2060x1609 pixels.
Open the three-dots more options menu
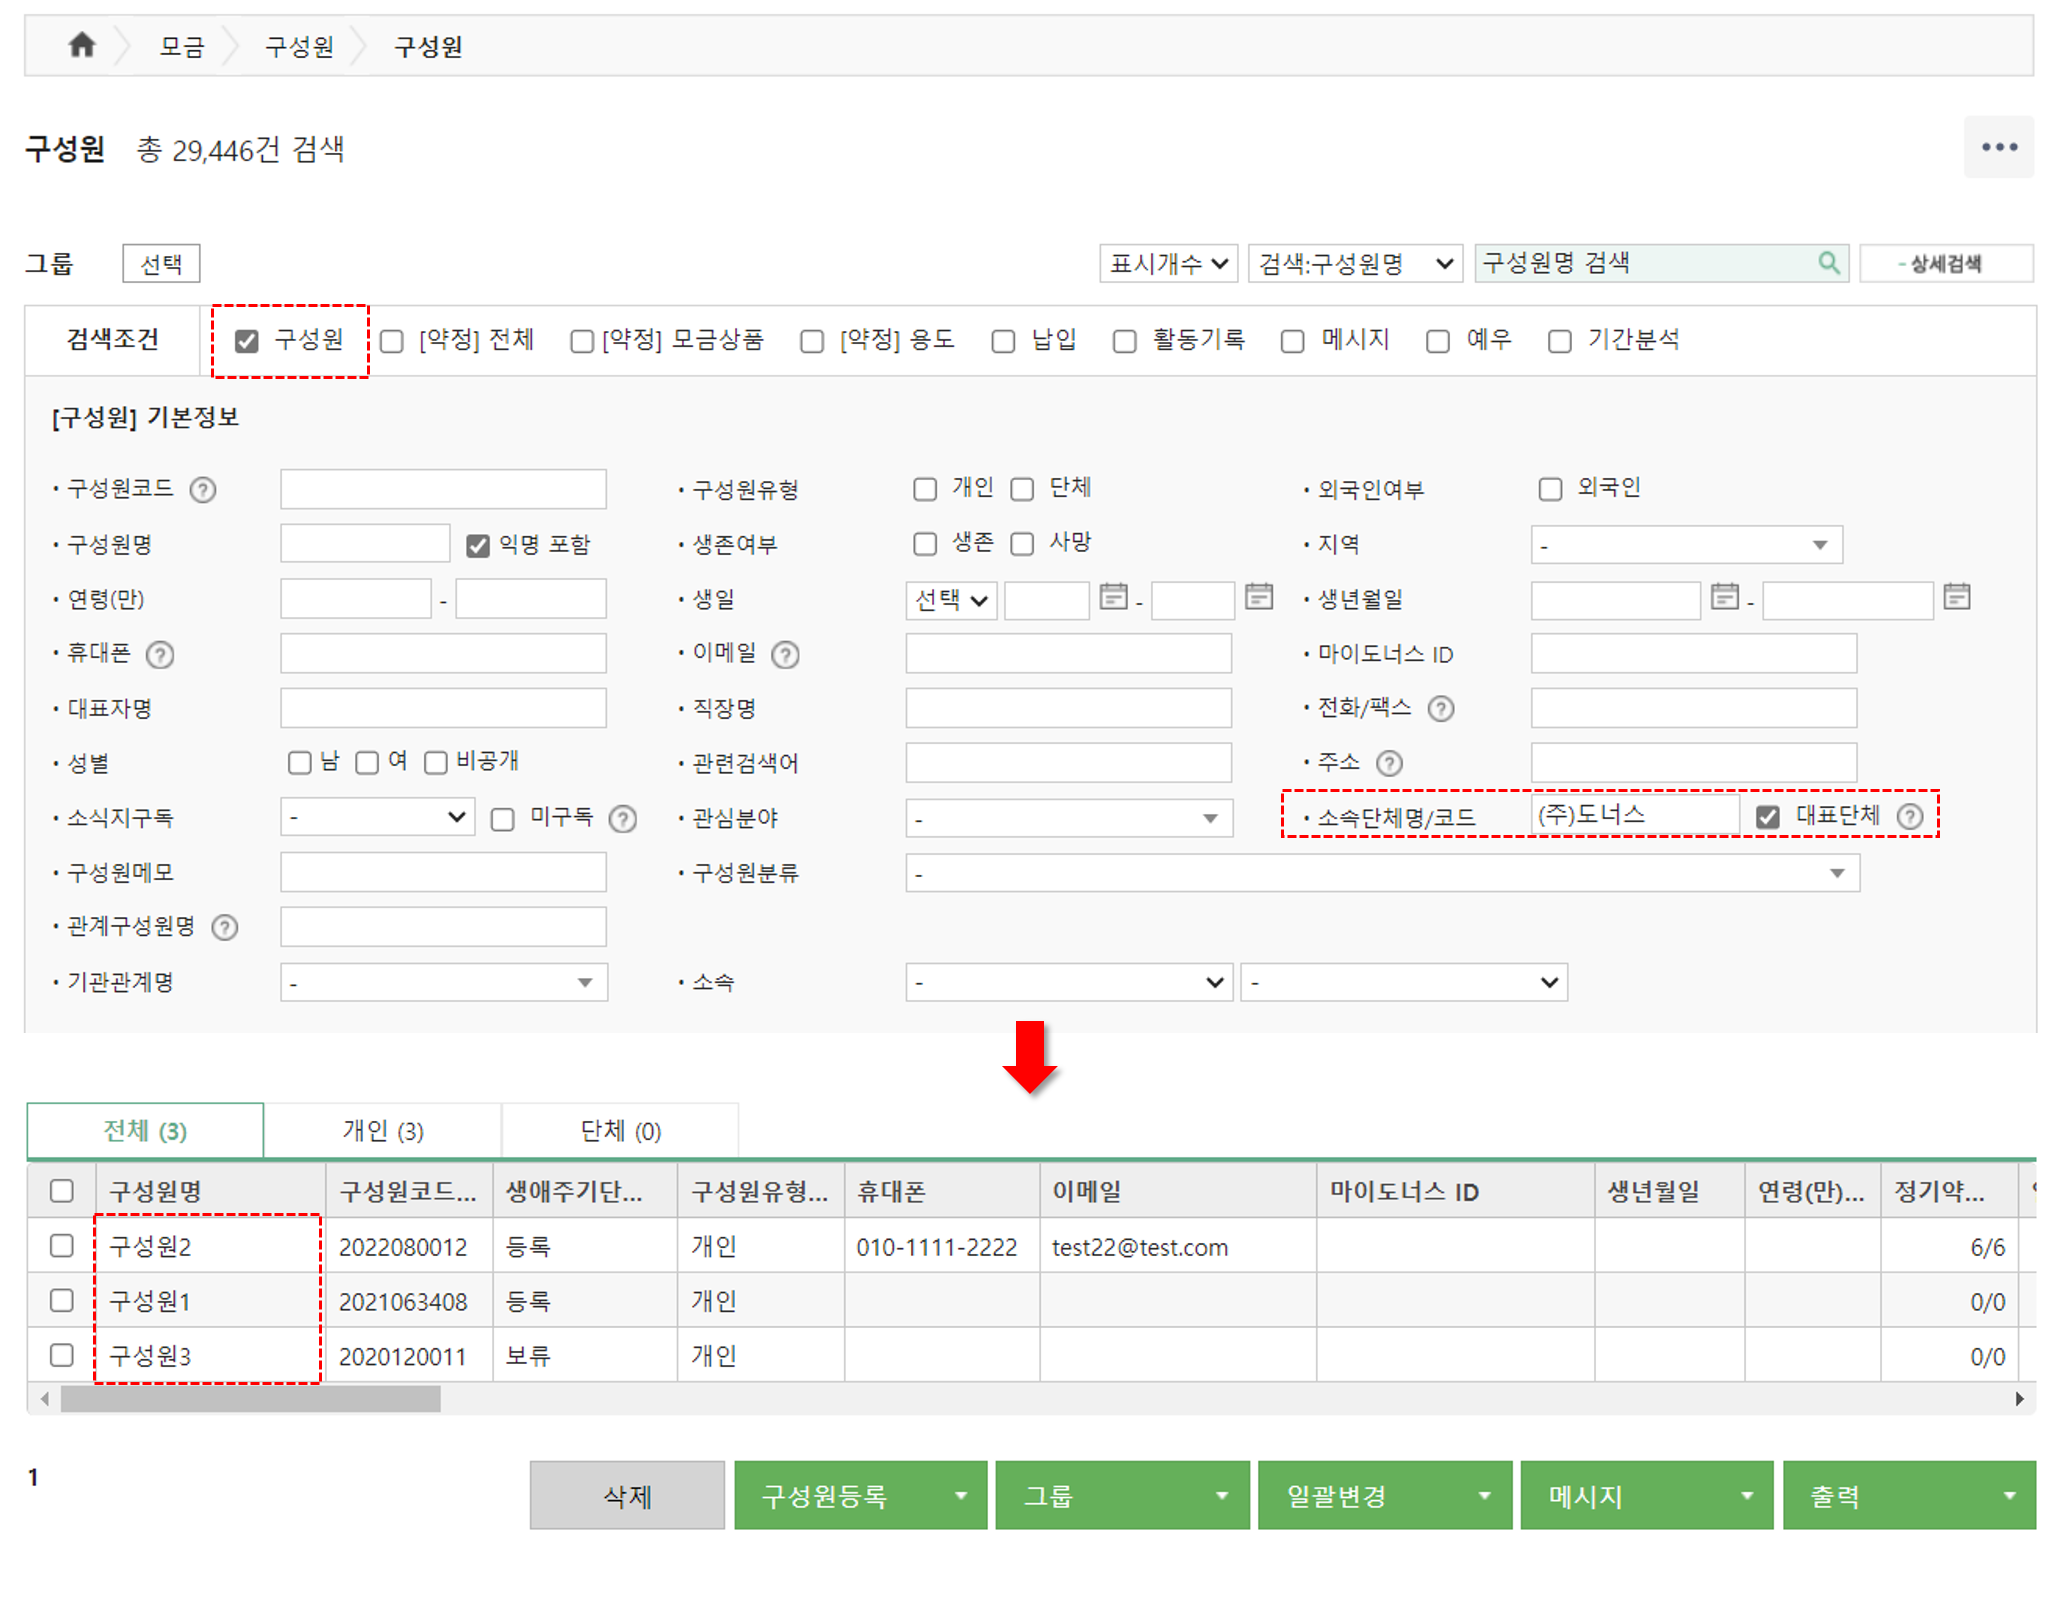1998,148
